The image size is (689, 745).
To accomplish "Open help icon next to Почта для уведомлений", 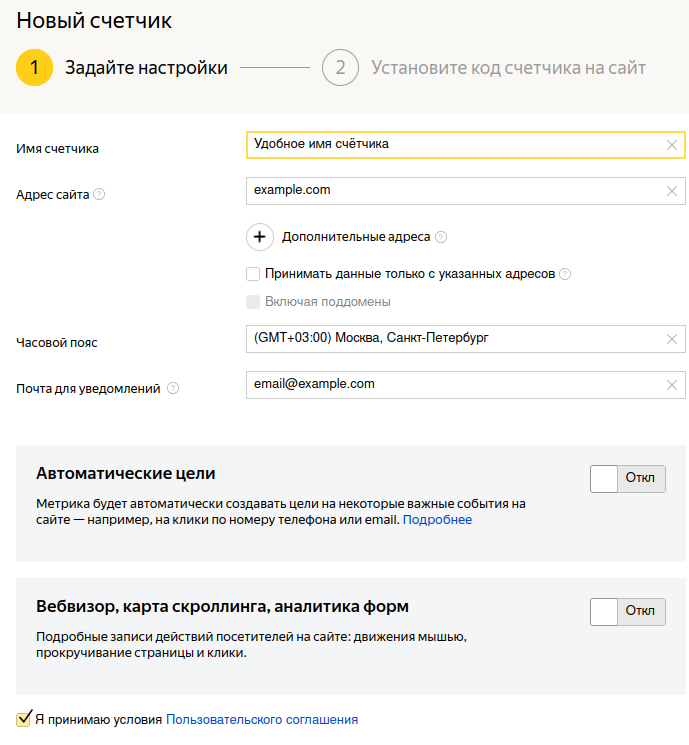I will [x=173, y=389].
